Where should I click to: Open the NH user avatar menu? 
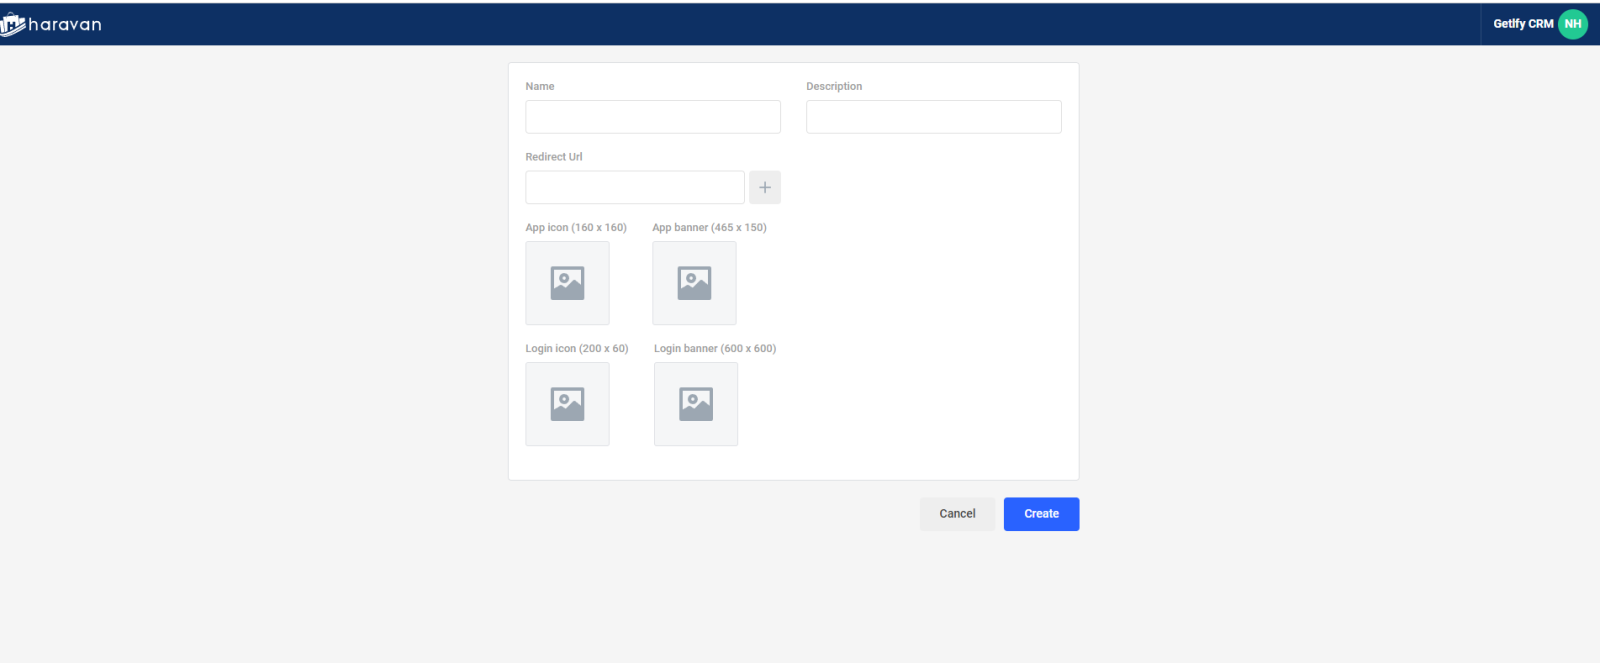1572,24
